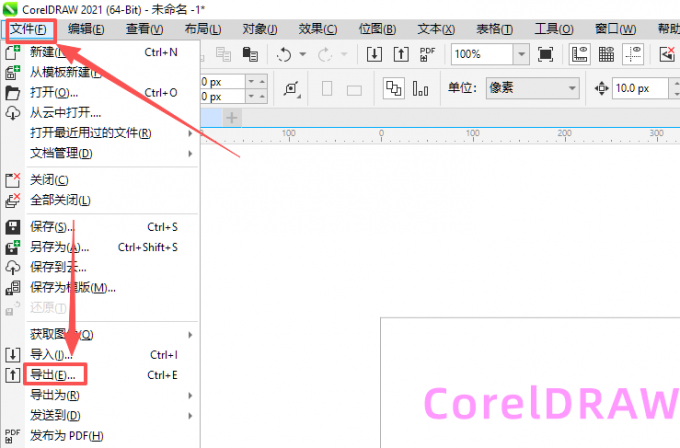680x448 pixels.
Task: Toggle the show guidelines icon
Action: (x=633, y=54)
